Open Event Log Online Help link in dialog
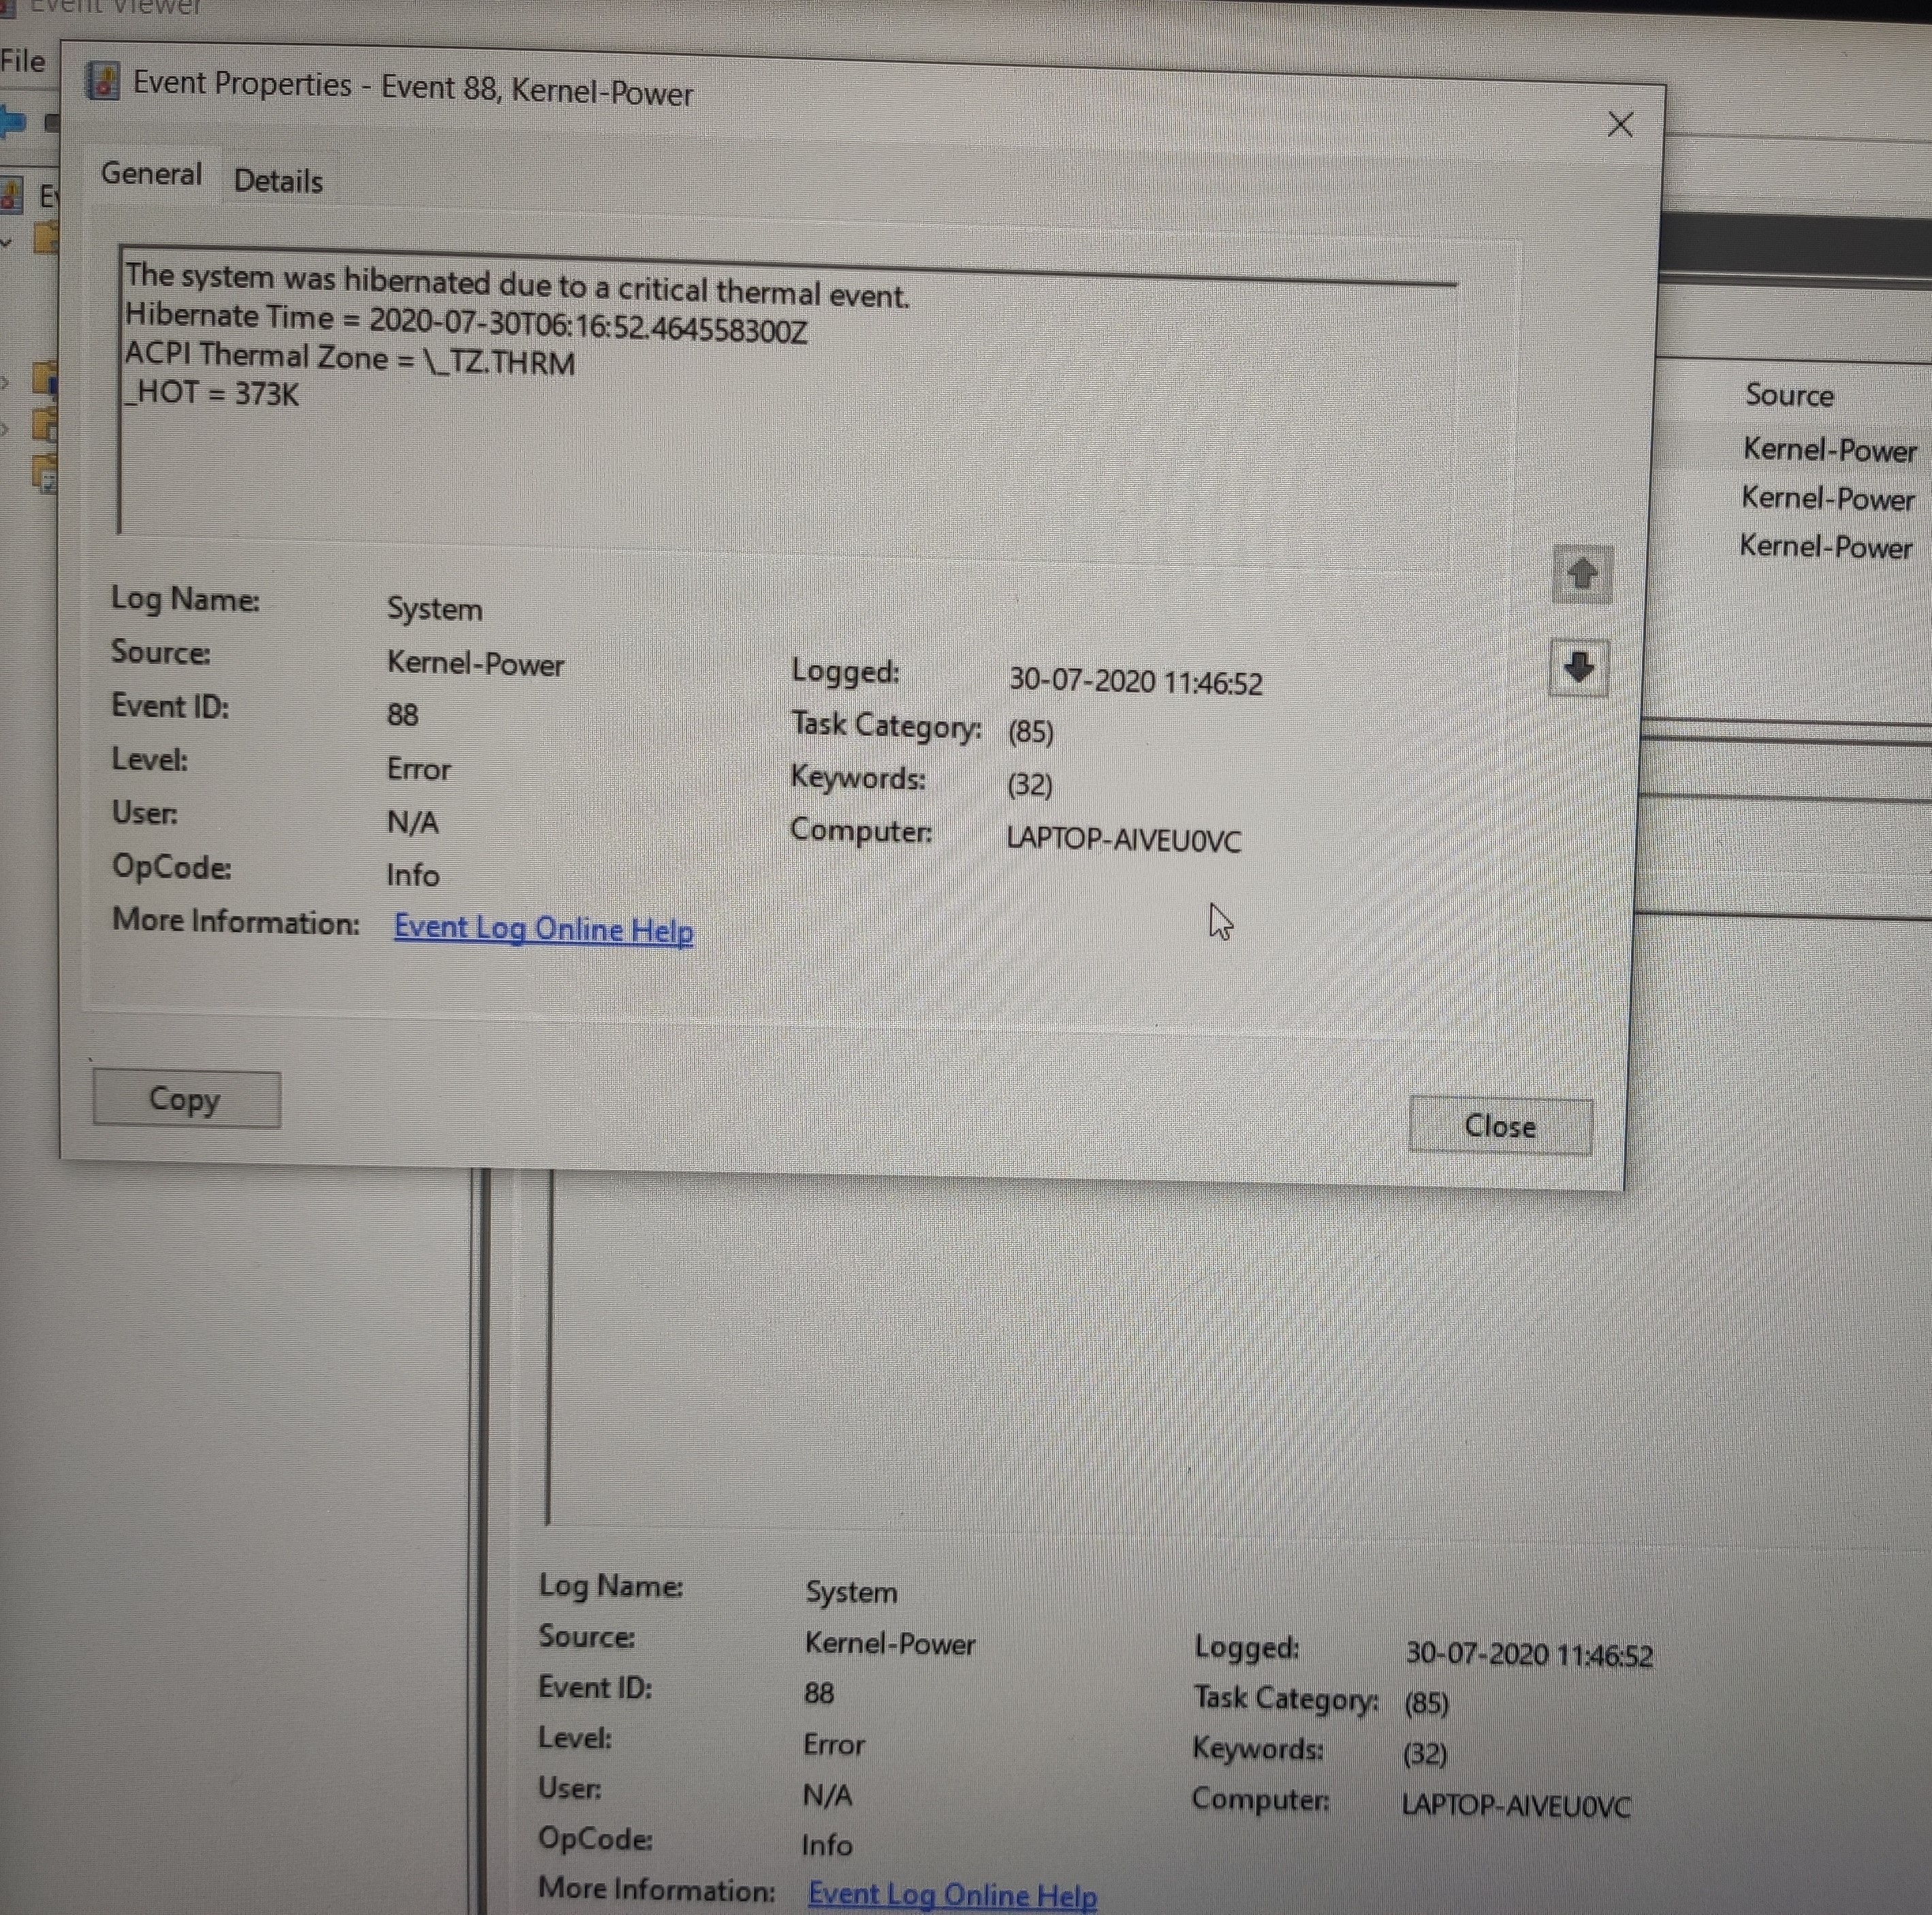This screenshot has height=1915, width=1932. [543, 929]
